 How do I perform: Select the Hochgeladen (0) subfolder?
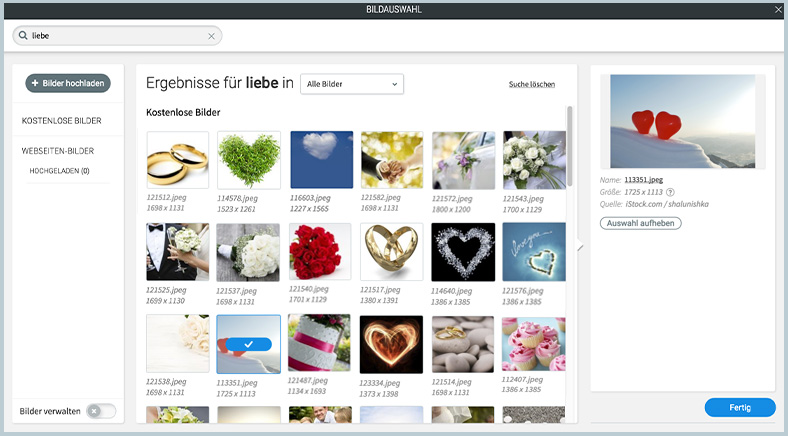[59, 171]
